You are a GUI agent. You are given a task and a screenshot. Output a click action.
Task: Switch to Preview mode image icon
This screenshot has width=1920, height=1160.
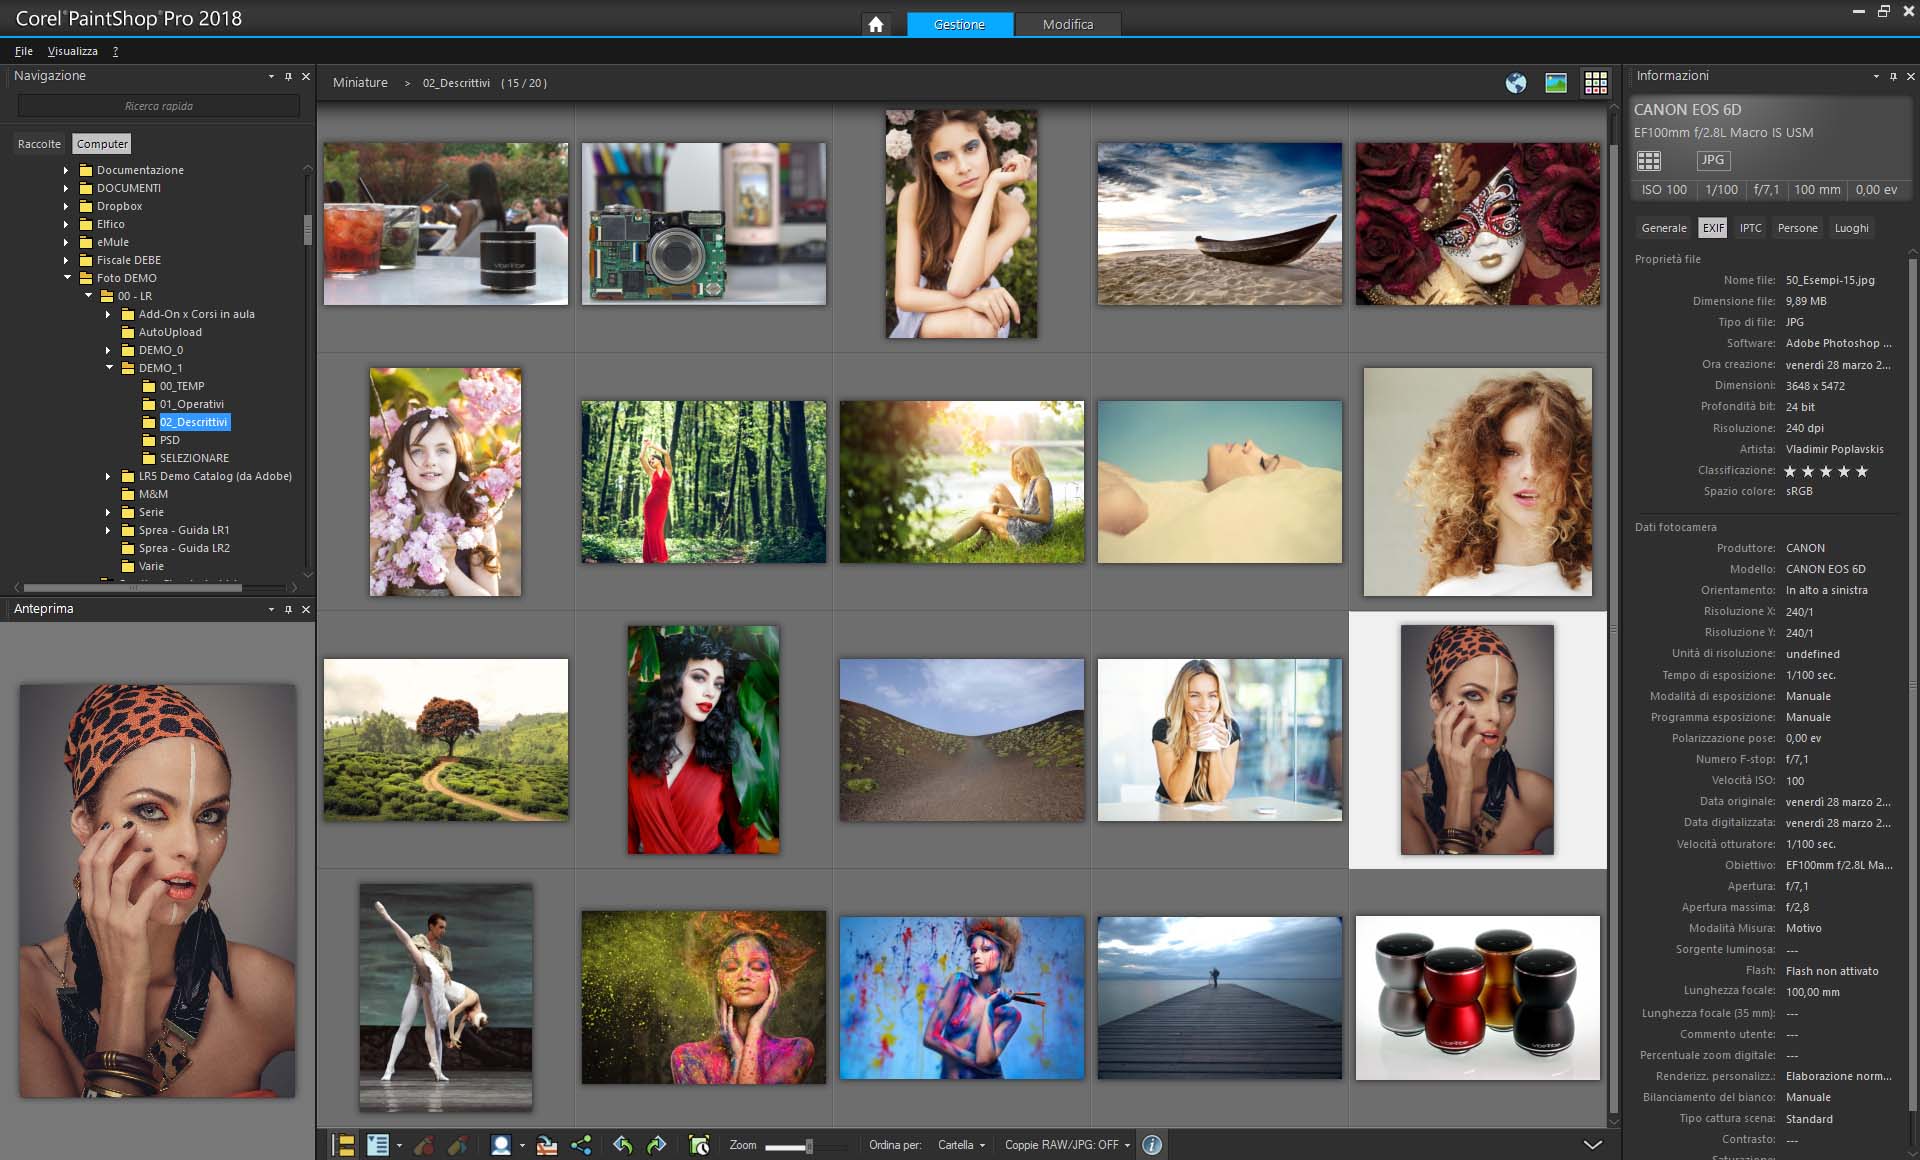click(x=1556, y=83)
